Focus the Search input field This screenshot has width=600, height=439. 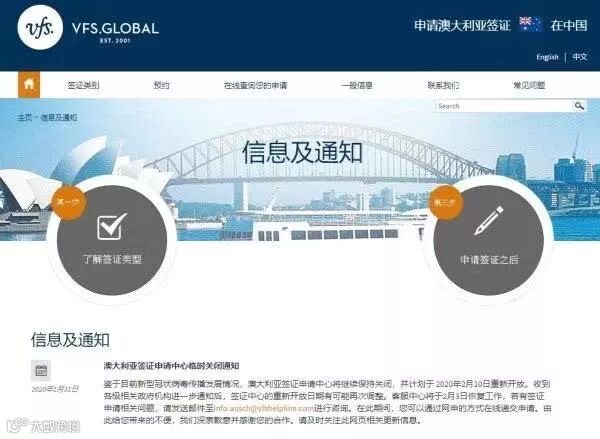tap(504, 106)
